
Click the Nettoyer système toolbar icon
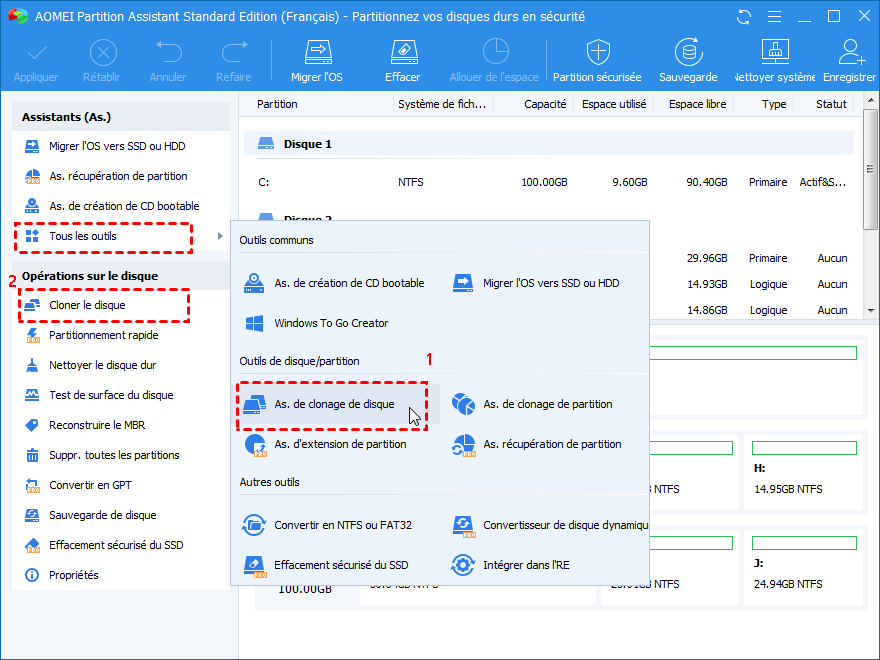click(x=775, y=52)
